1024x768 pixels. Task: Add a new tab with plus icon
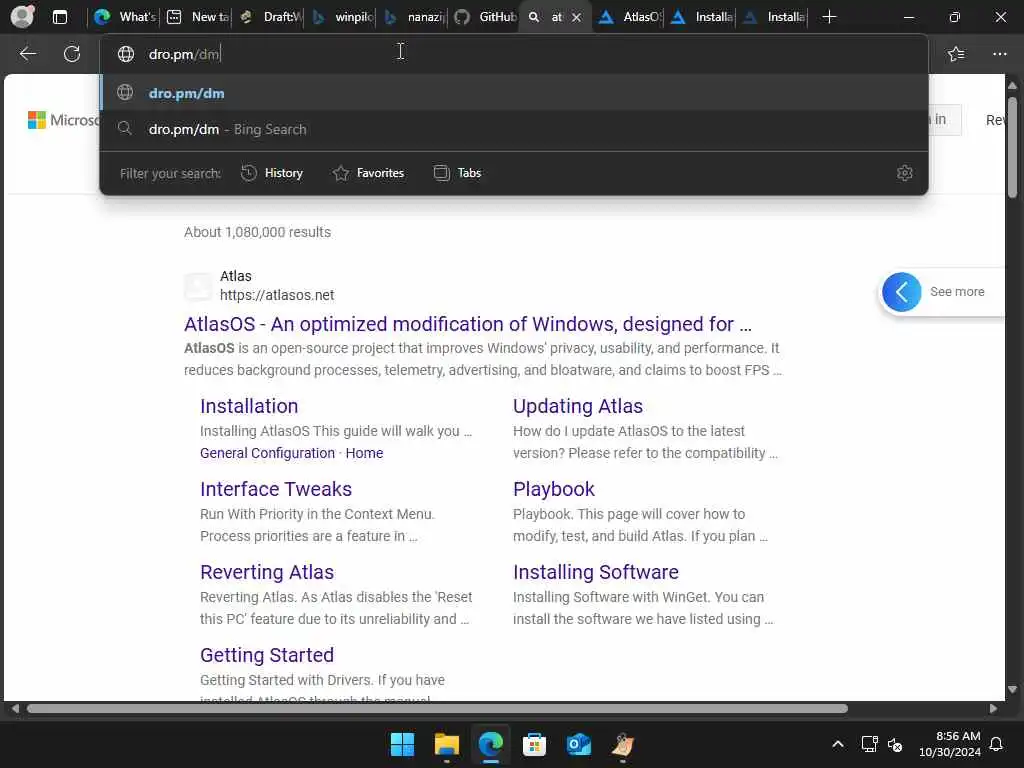tap(829, 17)
